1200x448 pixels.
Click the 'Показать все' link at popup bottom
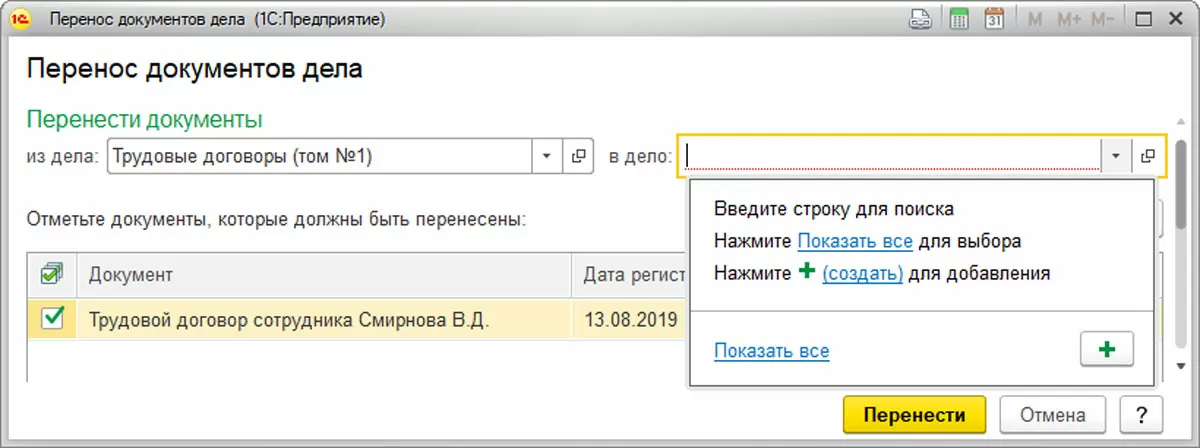pyautogui.click(x=771, y=351)
